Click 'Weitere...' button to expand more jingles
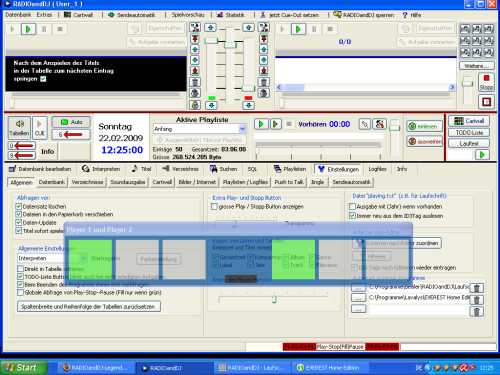500x375 pixels. tap(474, 66)
